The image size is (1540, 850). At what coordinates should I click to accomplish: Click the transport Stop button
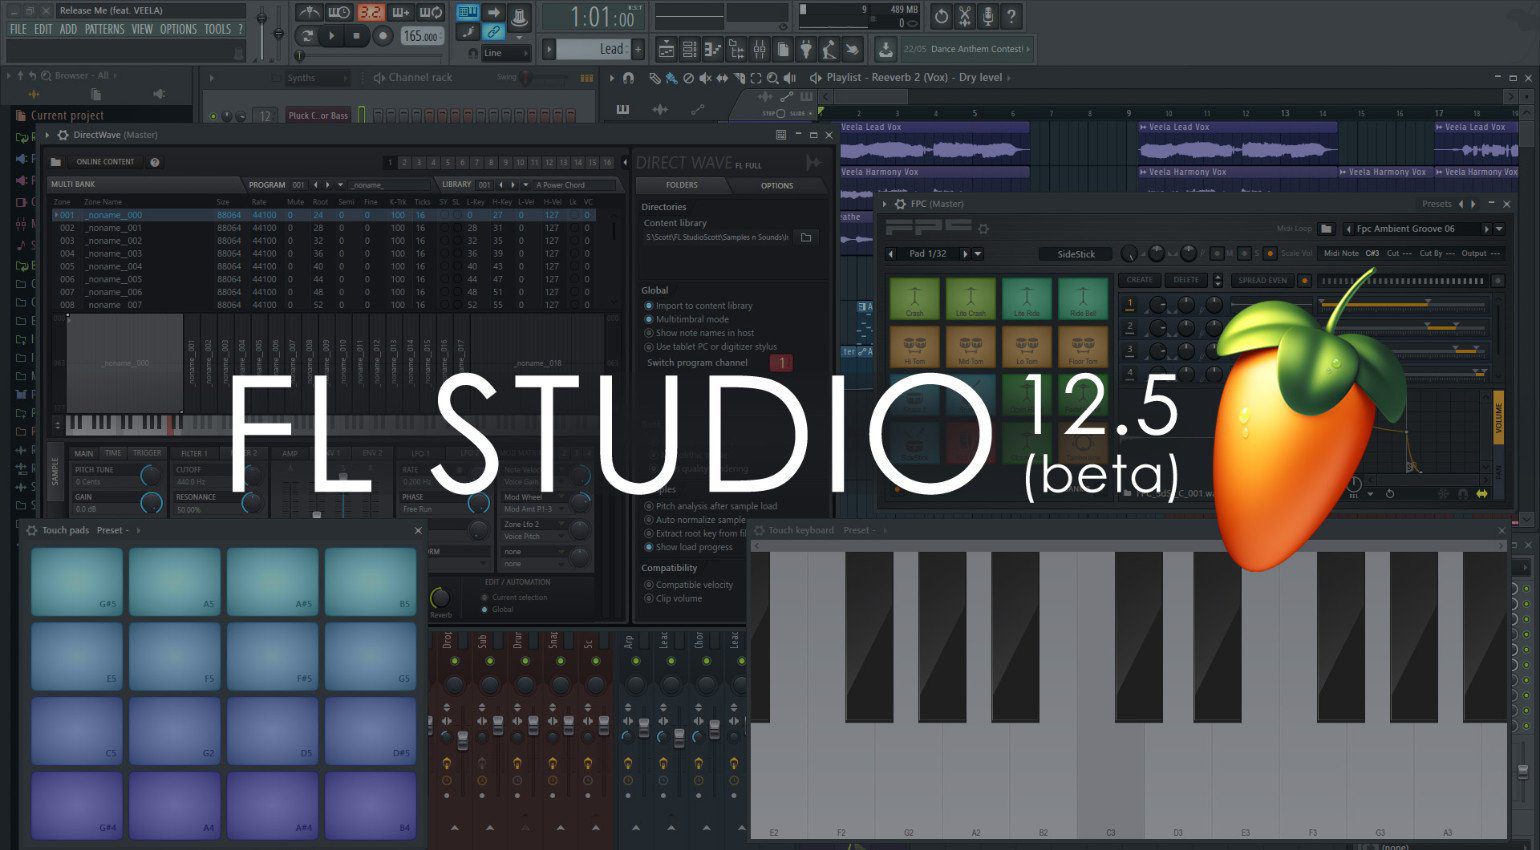pyautogui.click(x=357, y=36)
